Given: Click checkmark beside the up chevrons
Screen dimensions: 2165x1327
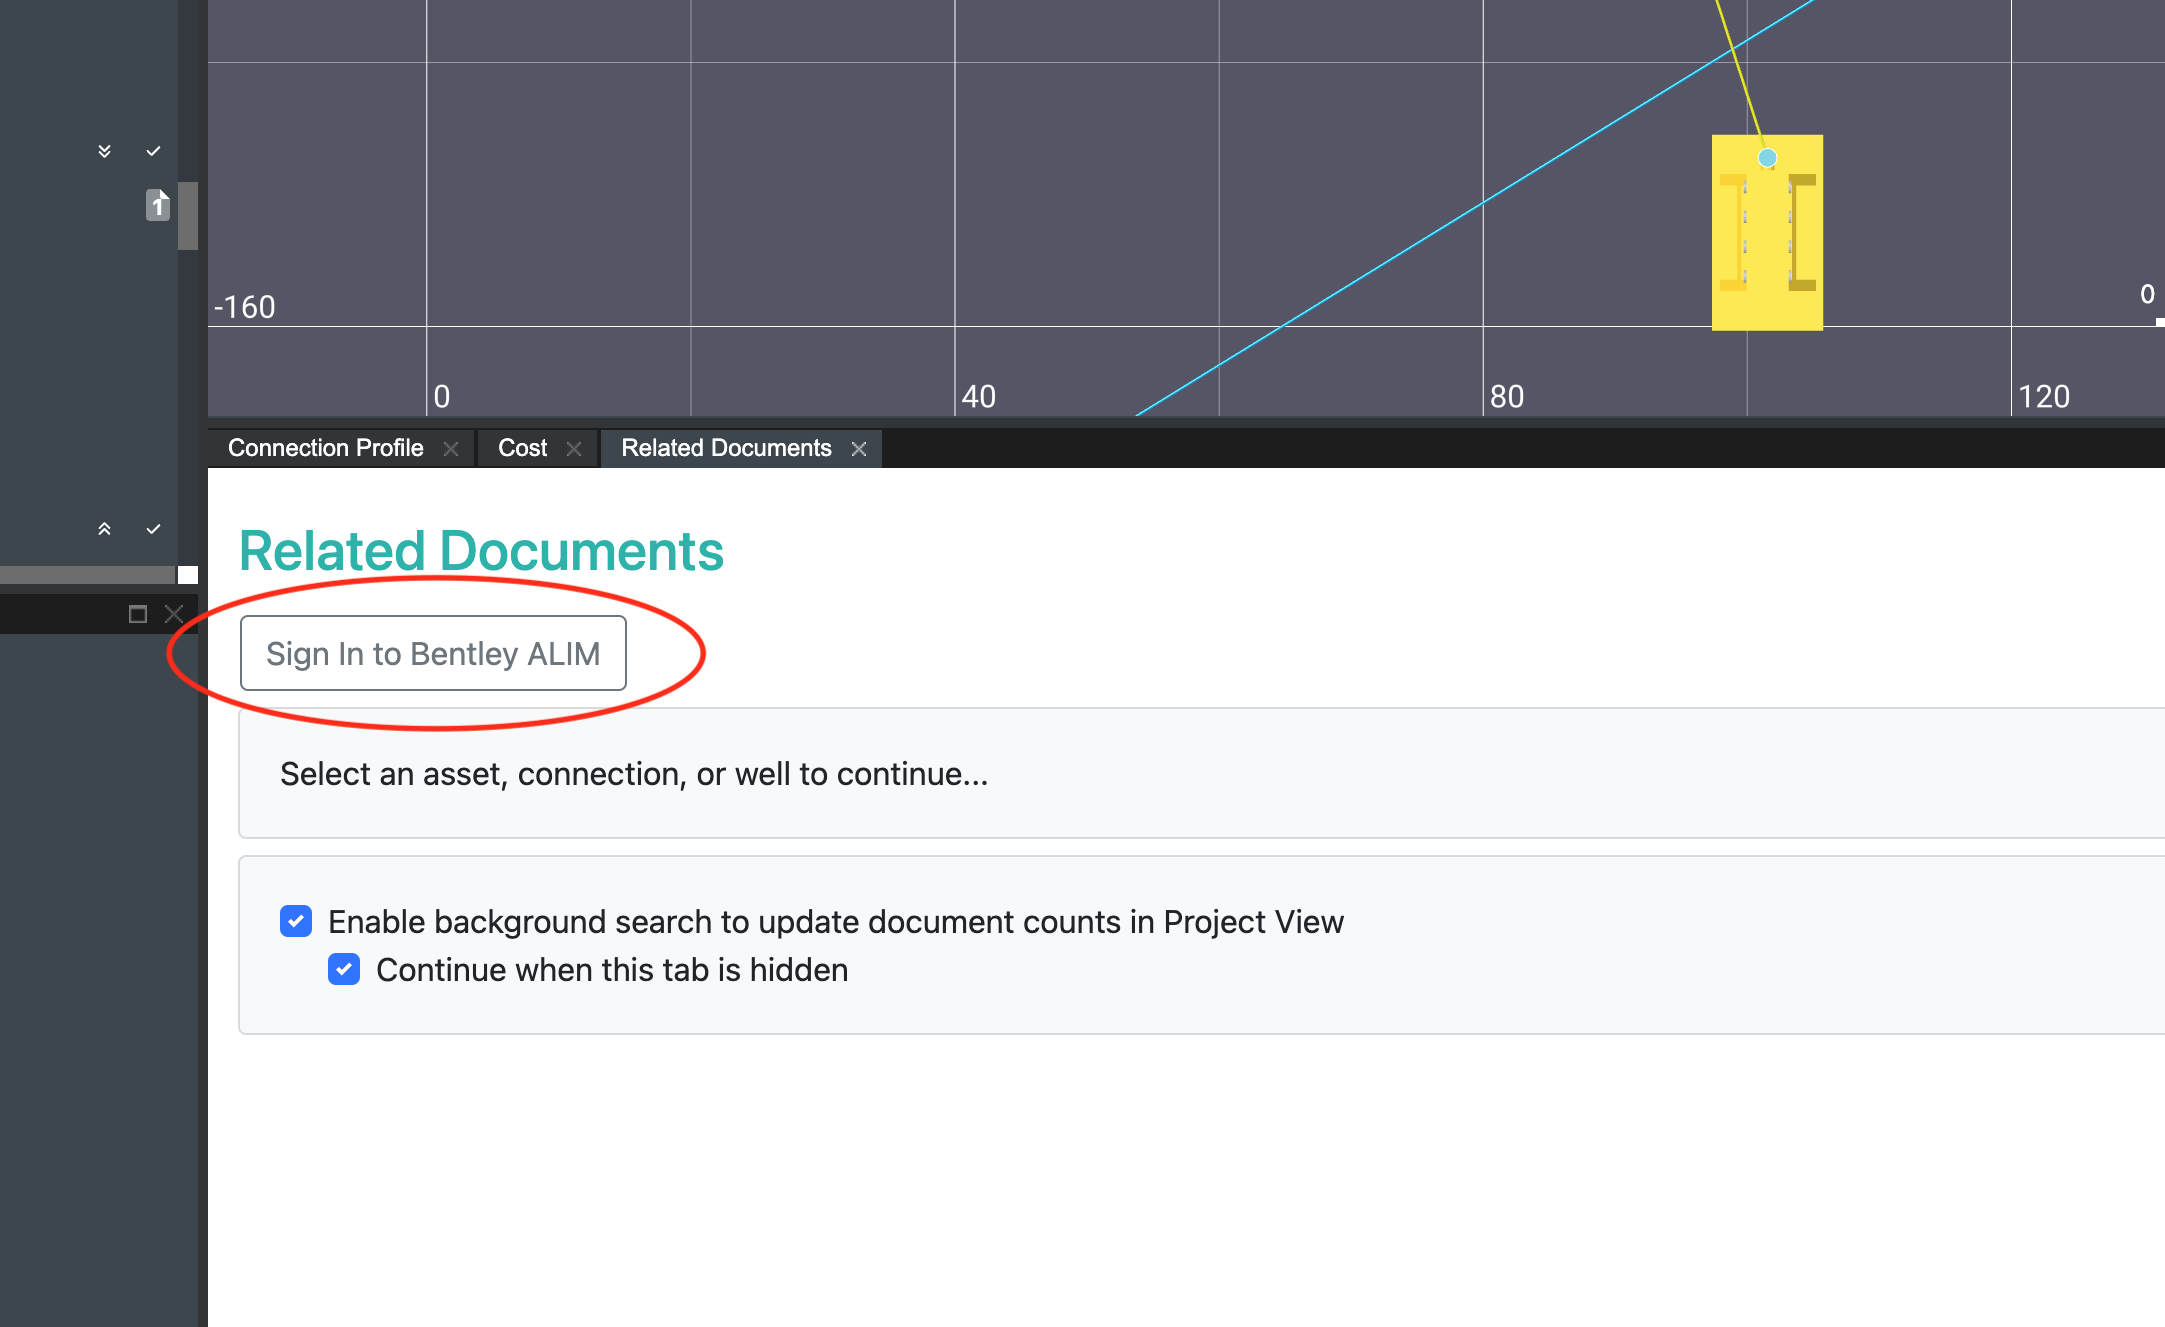Looking at the screenshot, I should (153, 529).
